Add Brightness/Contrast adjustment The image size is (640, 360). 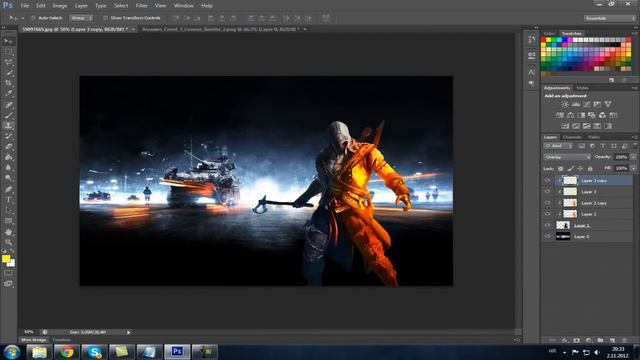point(565,104)
